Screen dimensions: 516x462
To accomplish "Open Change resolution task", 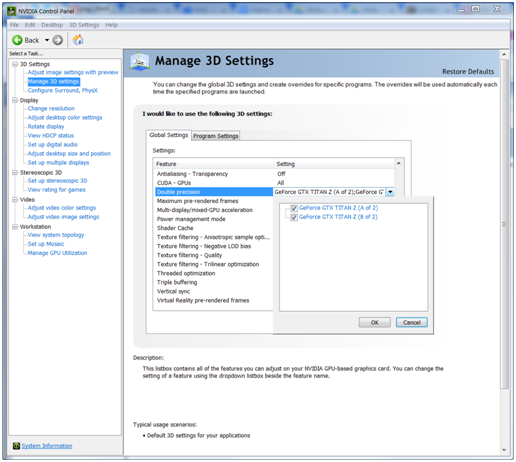I will click(51, 108).
